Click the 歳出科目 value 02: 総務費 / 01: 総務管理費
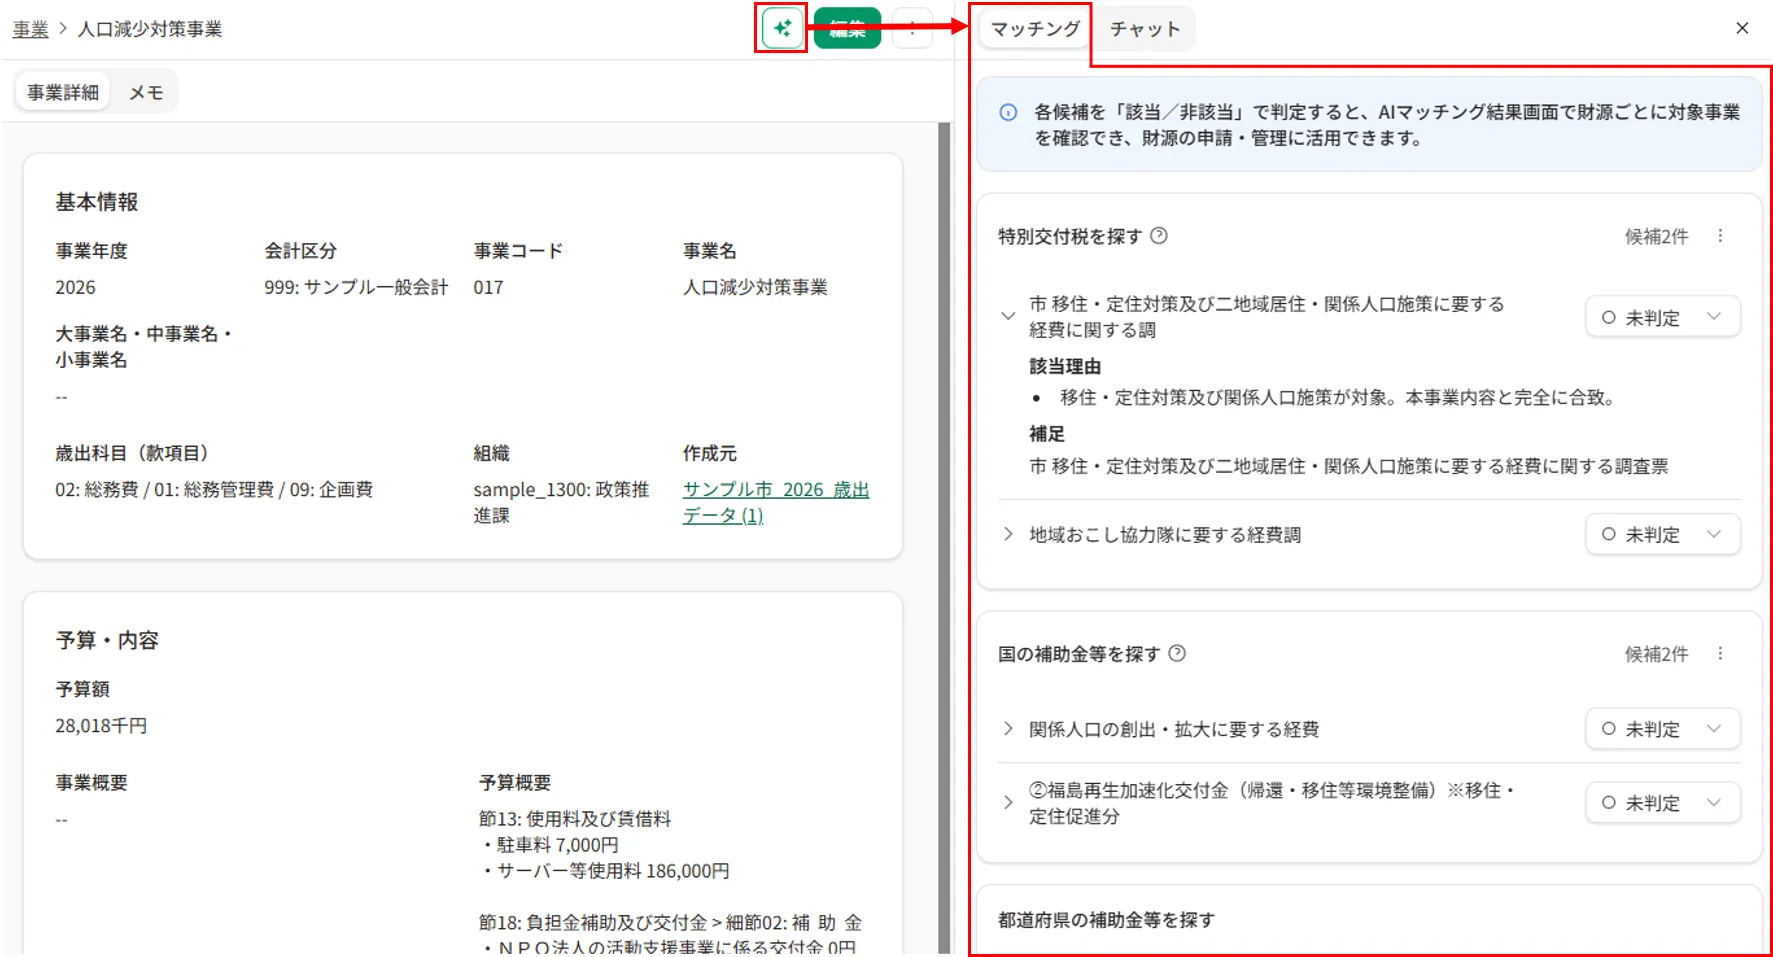Viewport: 1773px width, 957px height. (214, 490)
